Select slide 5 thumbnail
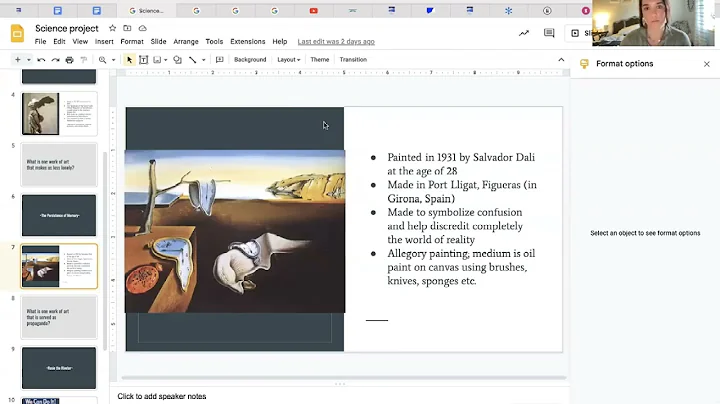 (x=59, y=165)
